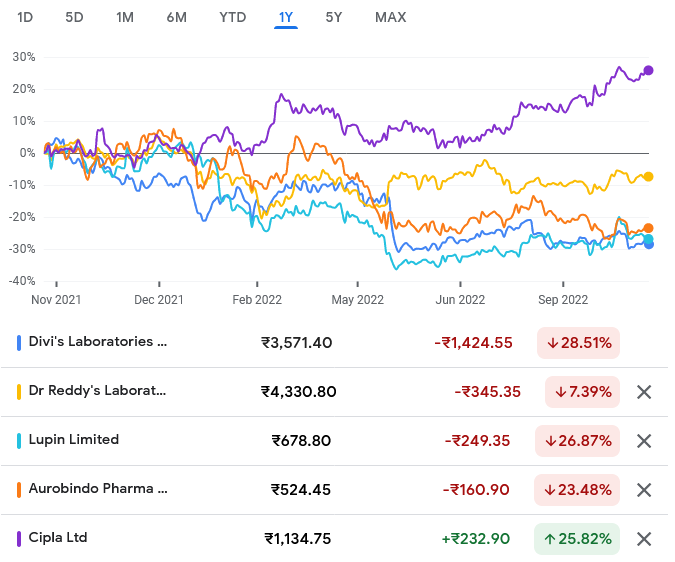Switch chart to the 6M range
The image size is (675, 562).
(176, 17)
